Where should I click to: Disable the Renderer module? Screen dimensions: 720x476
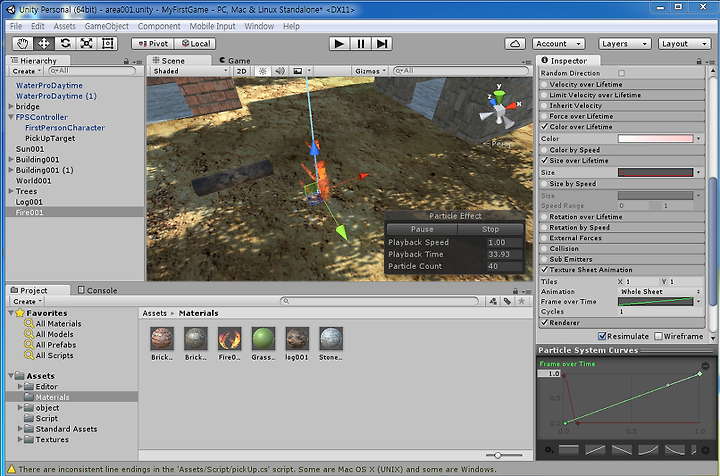[x=545, y=323]
